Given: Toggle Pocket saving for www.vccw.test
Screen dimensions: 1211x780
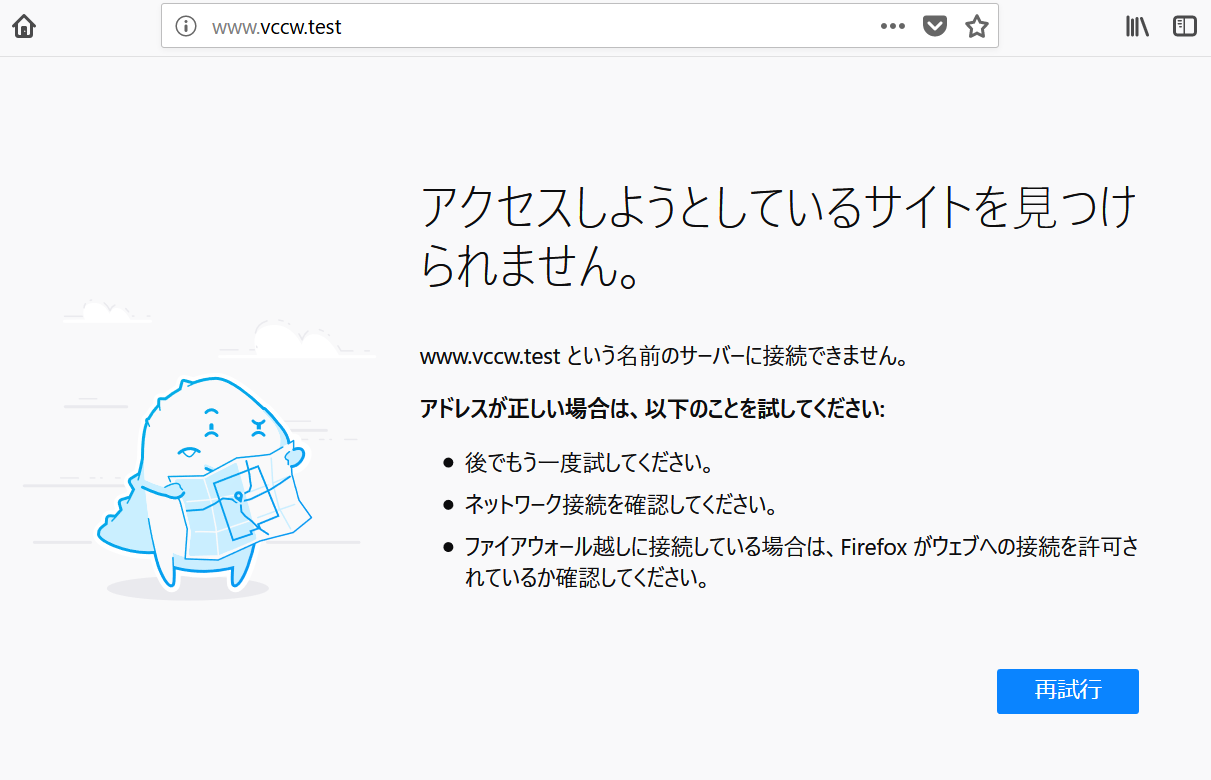Looking at the screenshot, I should [934, 26].
